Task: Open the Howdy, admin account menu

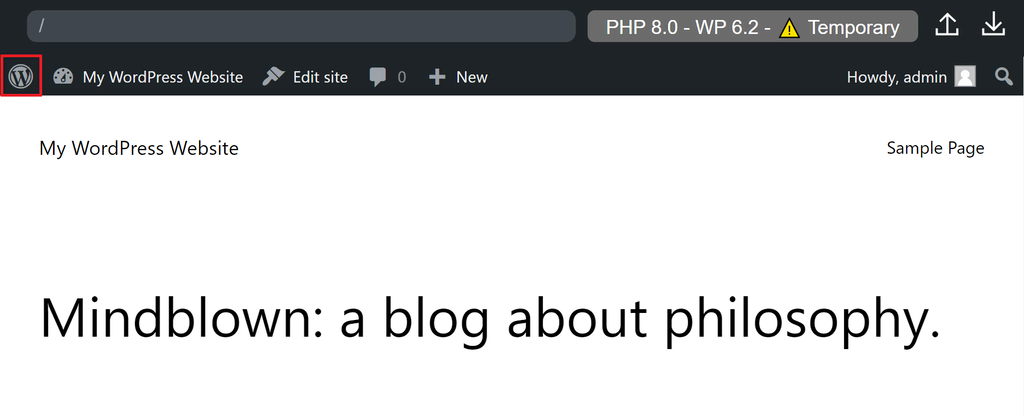Action: [896, 77]
